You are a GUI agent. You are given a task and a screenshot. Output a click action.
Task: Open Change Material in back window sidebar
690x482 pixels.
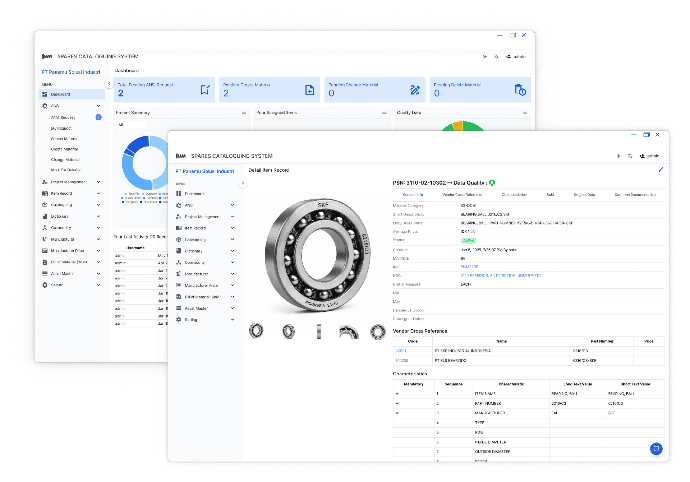(65, 160)
